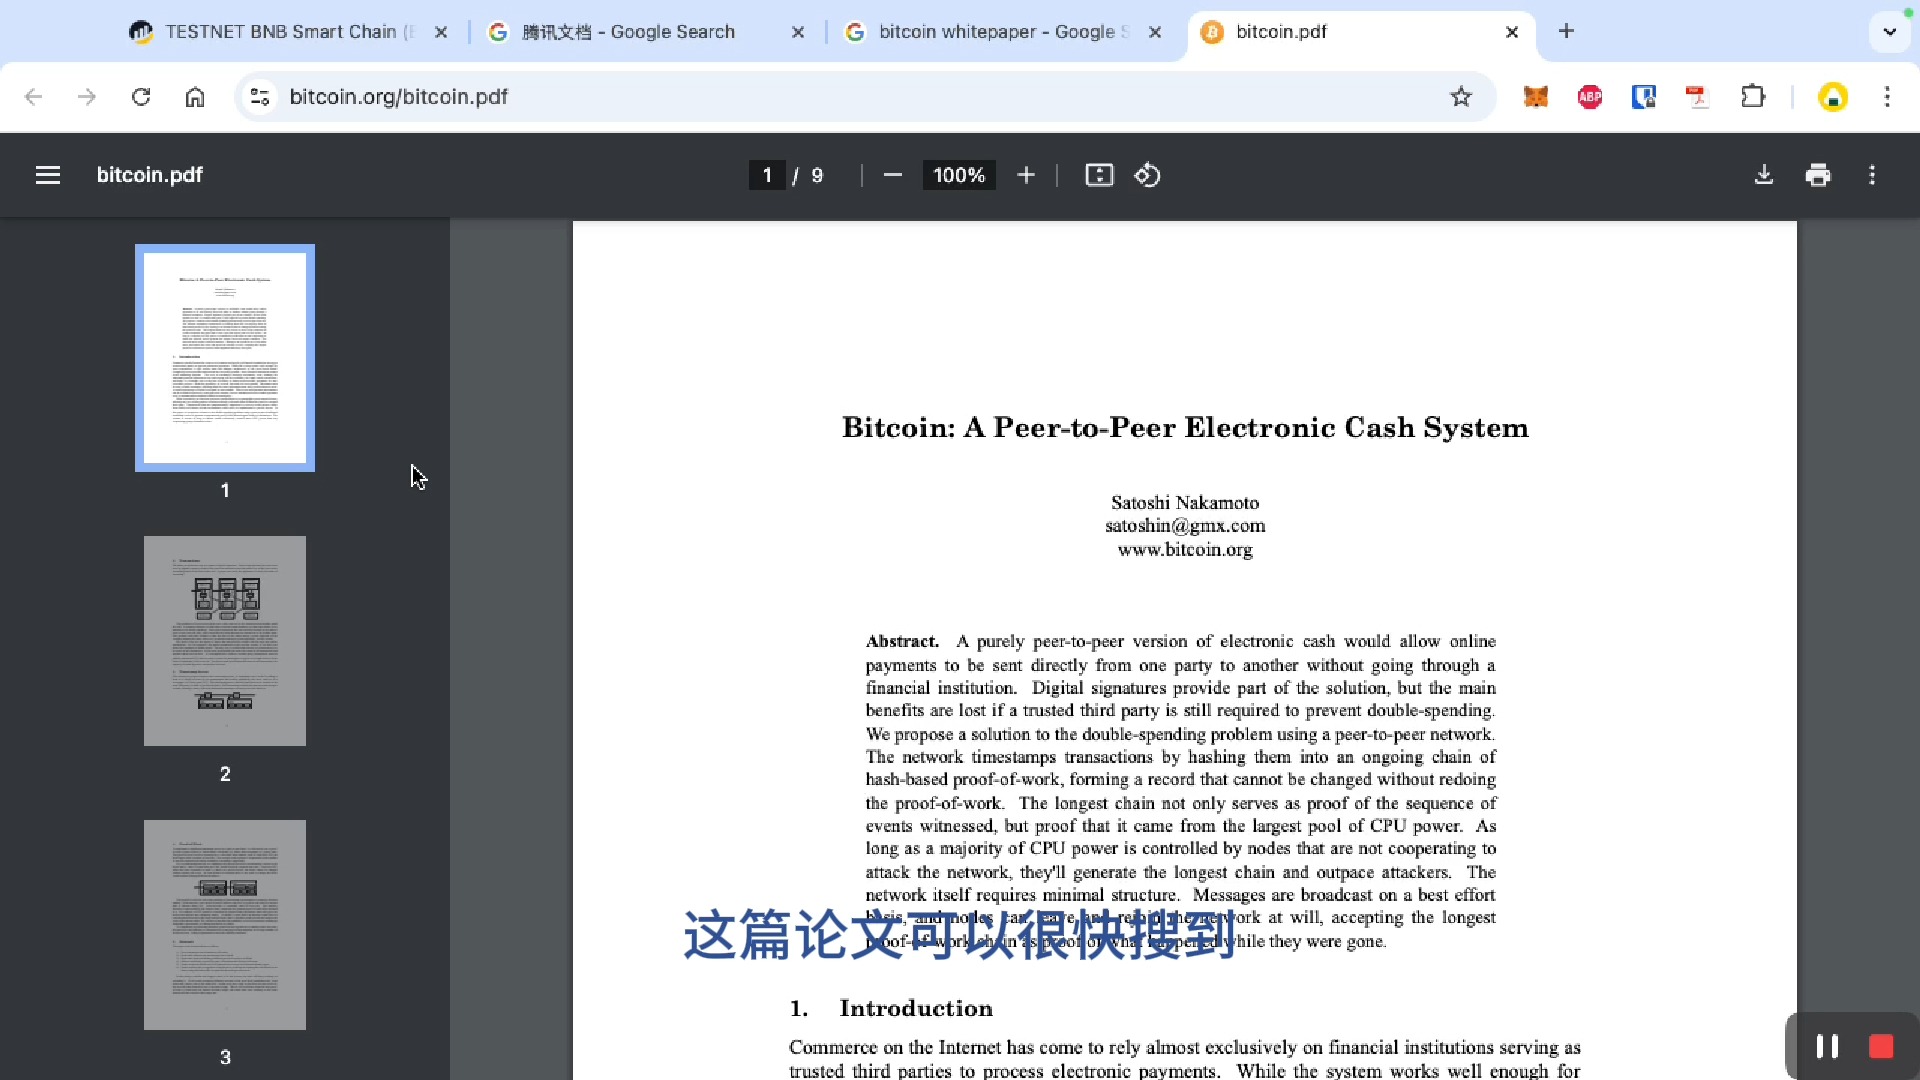Toggle the PDF sidebar menu icon
This screenshot has height=1080, width=1920.
(48, 175)
